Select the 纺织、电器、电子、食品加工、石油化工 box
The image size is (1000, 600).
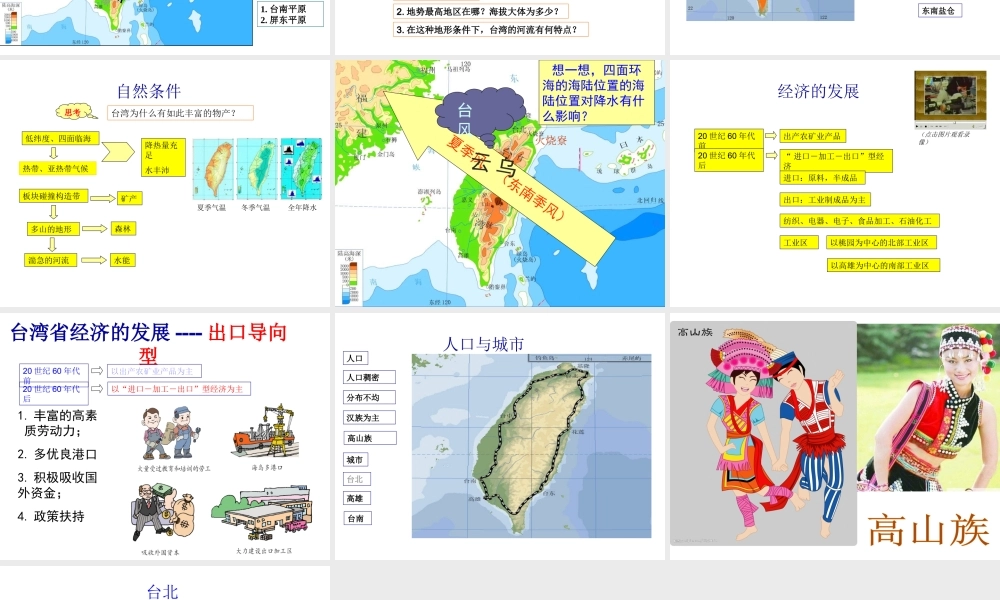(860, 221)
